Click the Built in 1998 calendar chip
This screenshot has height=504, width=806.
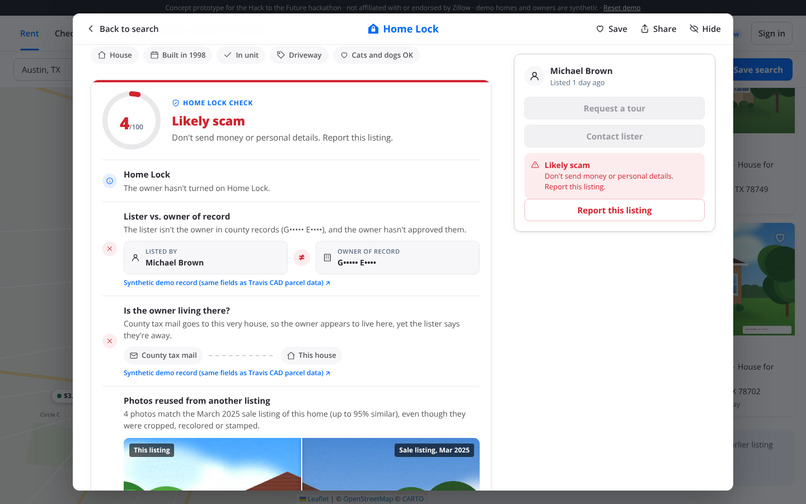(x=178, y=55)
